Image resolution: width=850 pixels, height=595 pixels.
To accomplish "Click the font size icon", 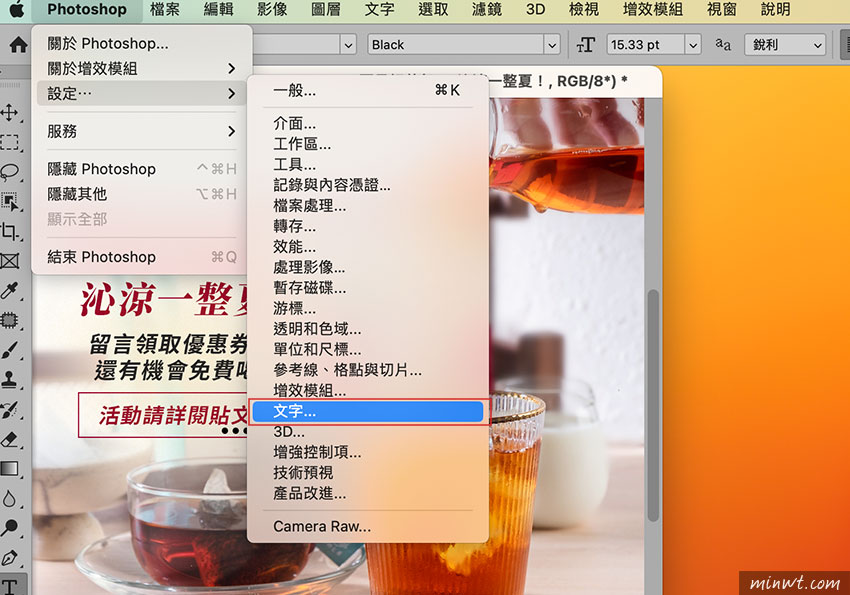I will [x=585, y=45].
